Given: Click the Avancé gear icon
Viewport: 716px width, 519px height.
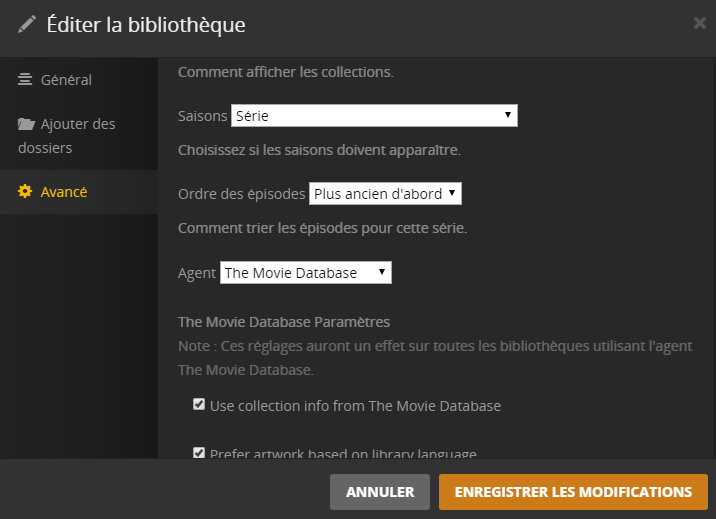Looking at the screenshot, I should click(26, 192).
